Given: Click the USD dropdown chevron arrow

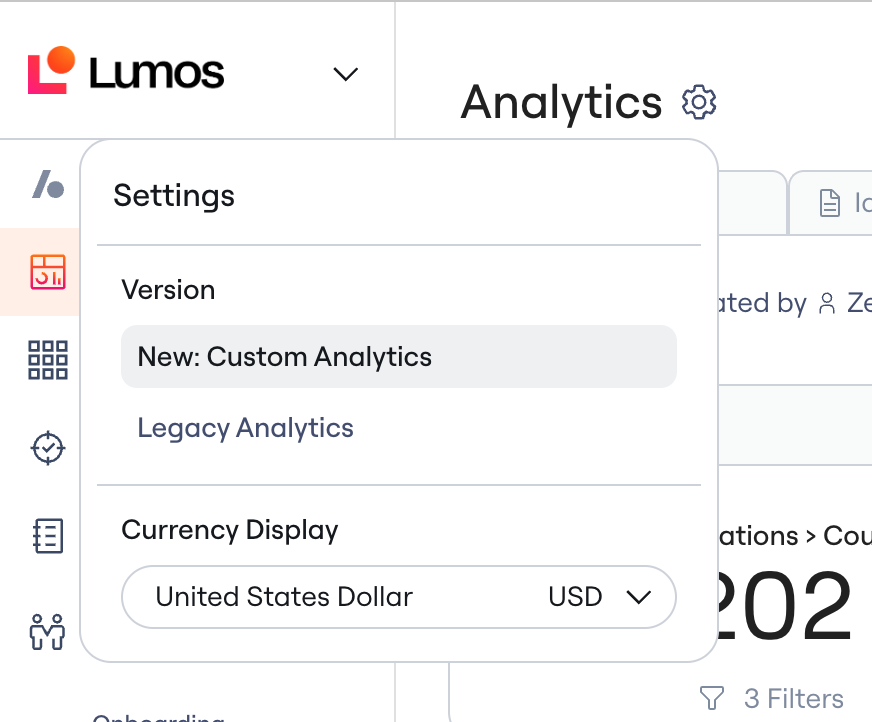Looking at the screenshot, I should [x=638, y=597].
